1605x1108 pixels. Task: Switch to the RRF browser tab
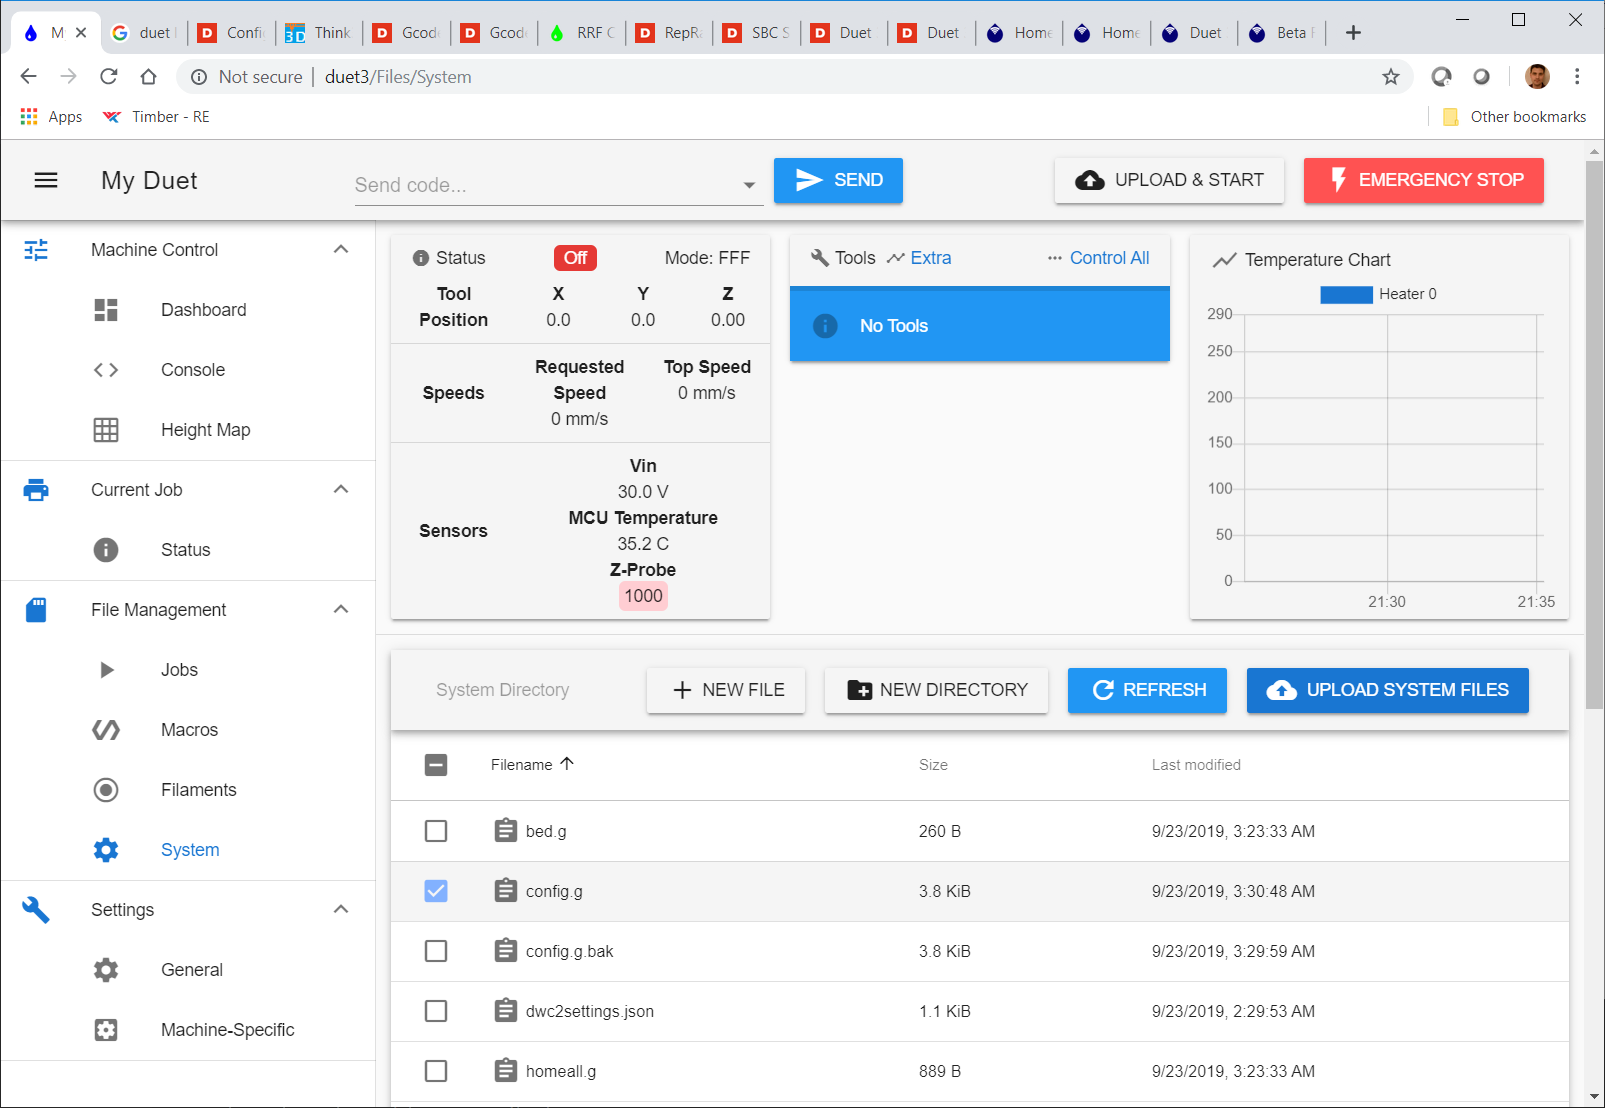pyautogui.click(x=581, y=33)
